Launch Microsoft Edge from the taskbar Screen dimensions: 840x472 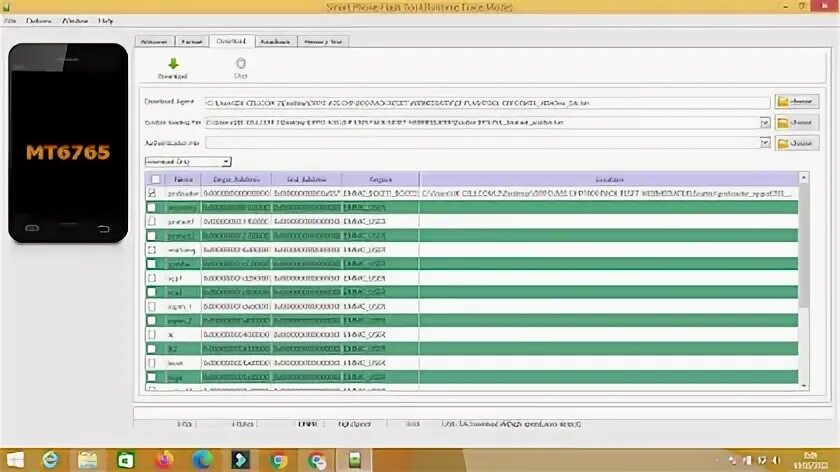202,460
